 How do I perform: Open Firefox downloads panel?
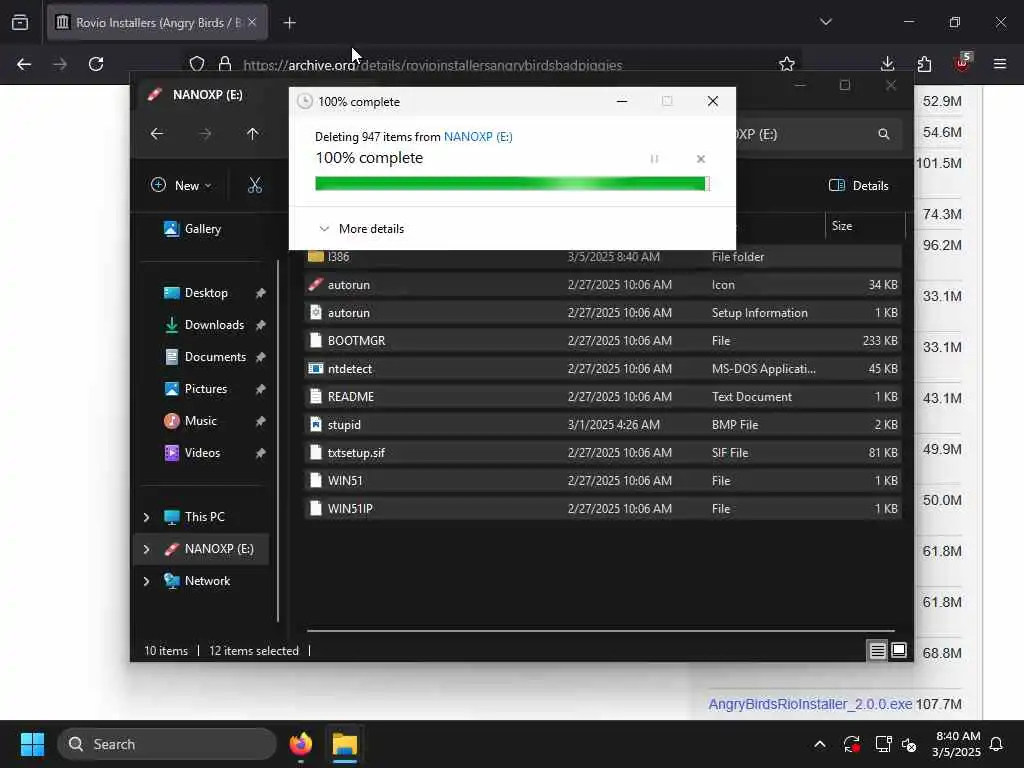pyautogui.click(x=888, y=64)
